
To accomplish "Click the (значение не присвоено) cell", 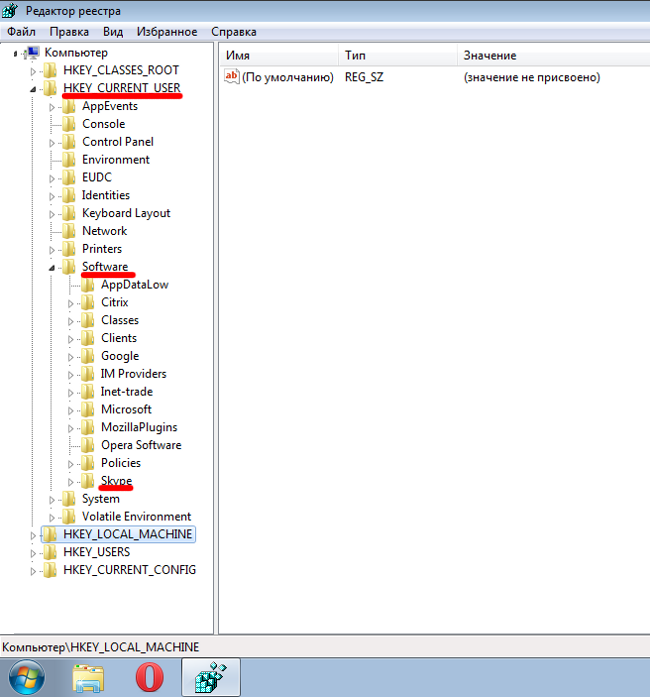I will click(x=532, y=77).
